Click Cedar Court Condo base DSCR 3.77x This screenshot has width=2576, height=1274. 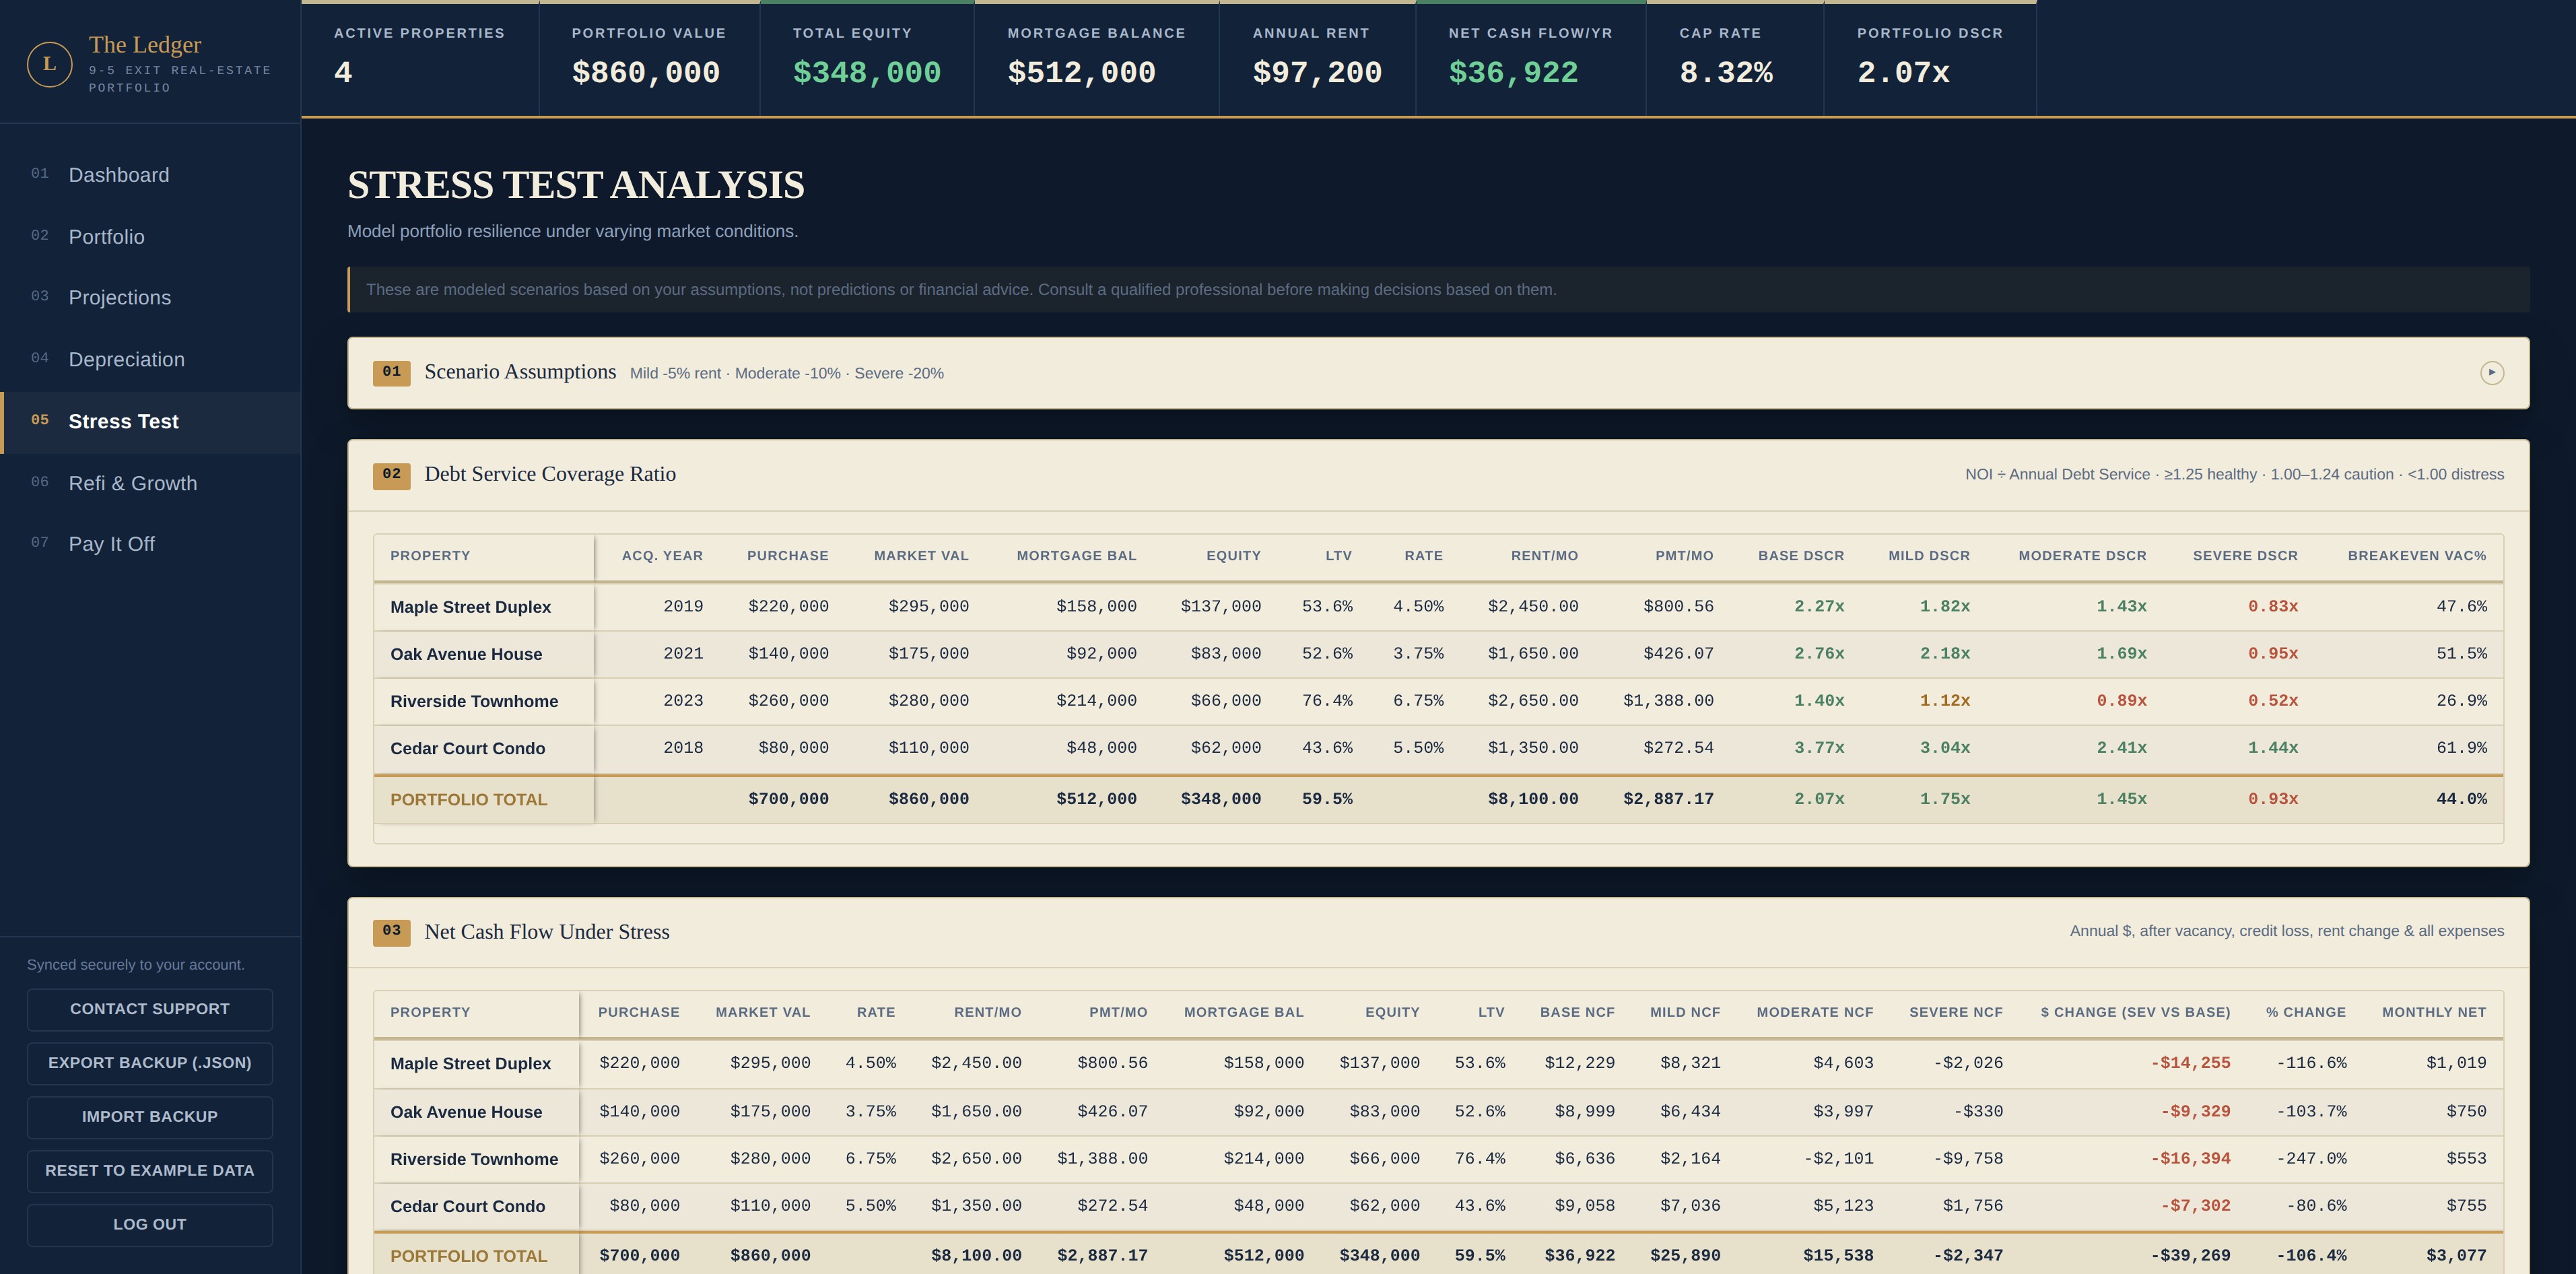click(1819, 748)
